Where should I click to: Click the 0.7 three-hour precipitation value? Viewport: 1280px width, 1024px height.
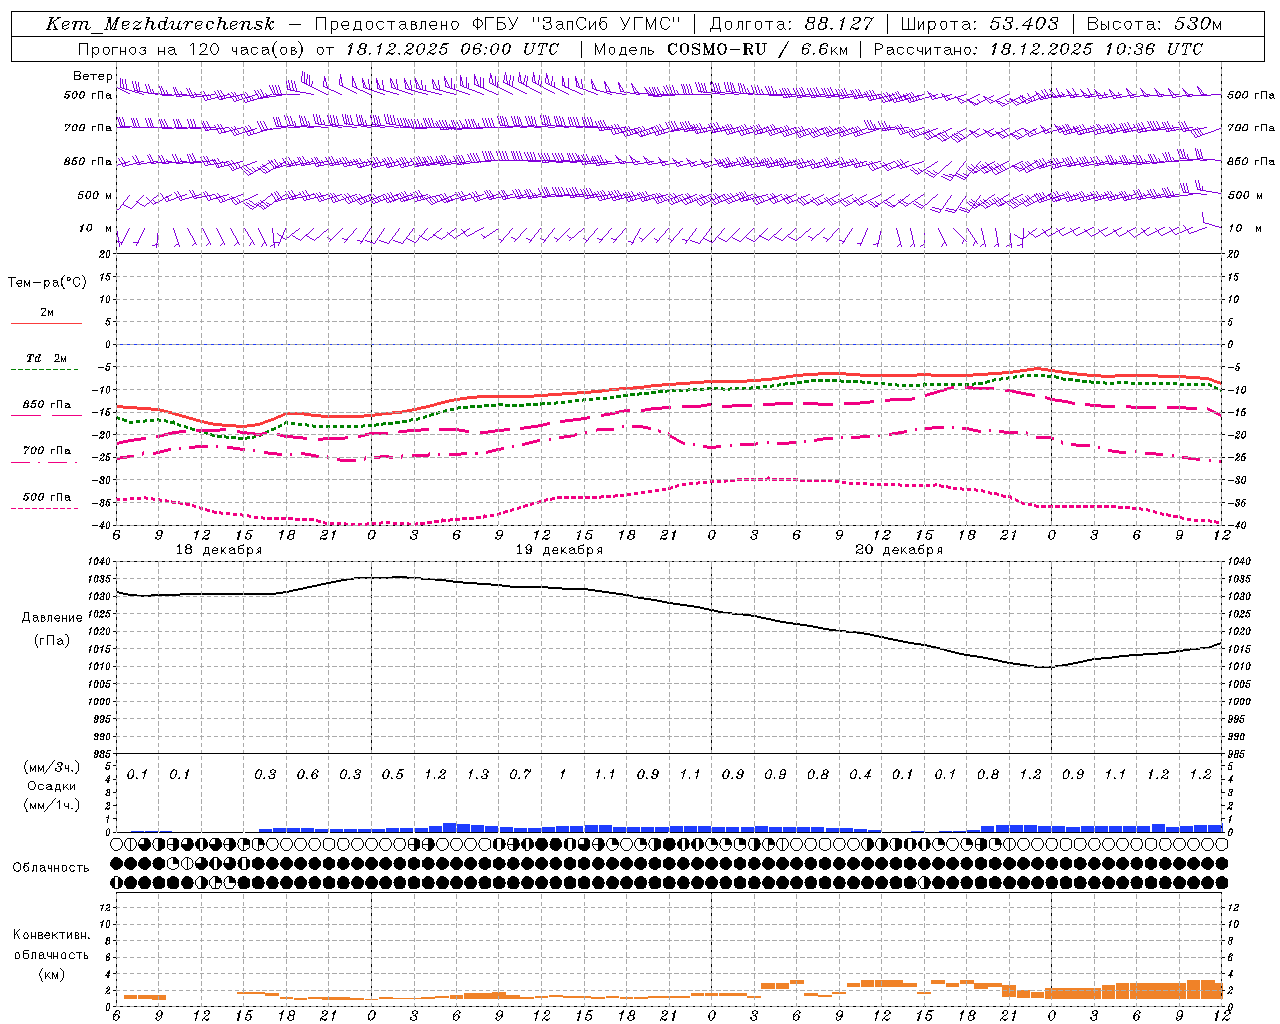coord(520,775)
